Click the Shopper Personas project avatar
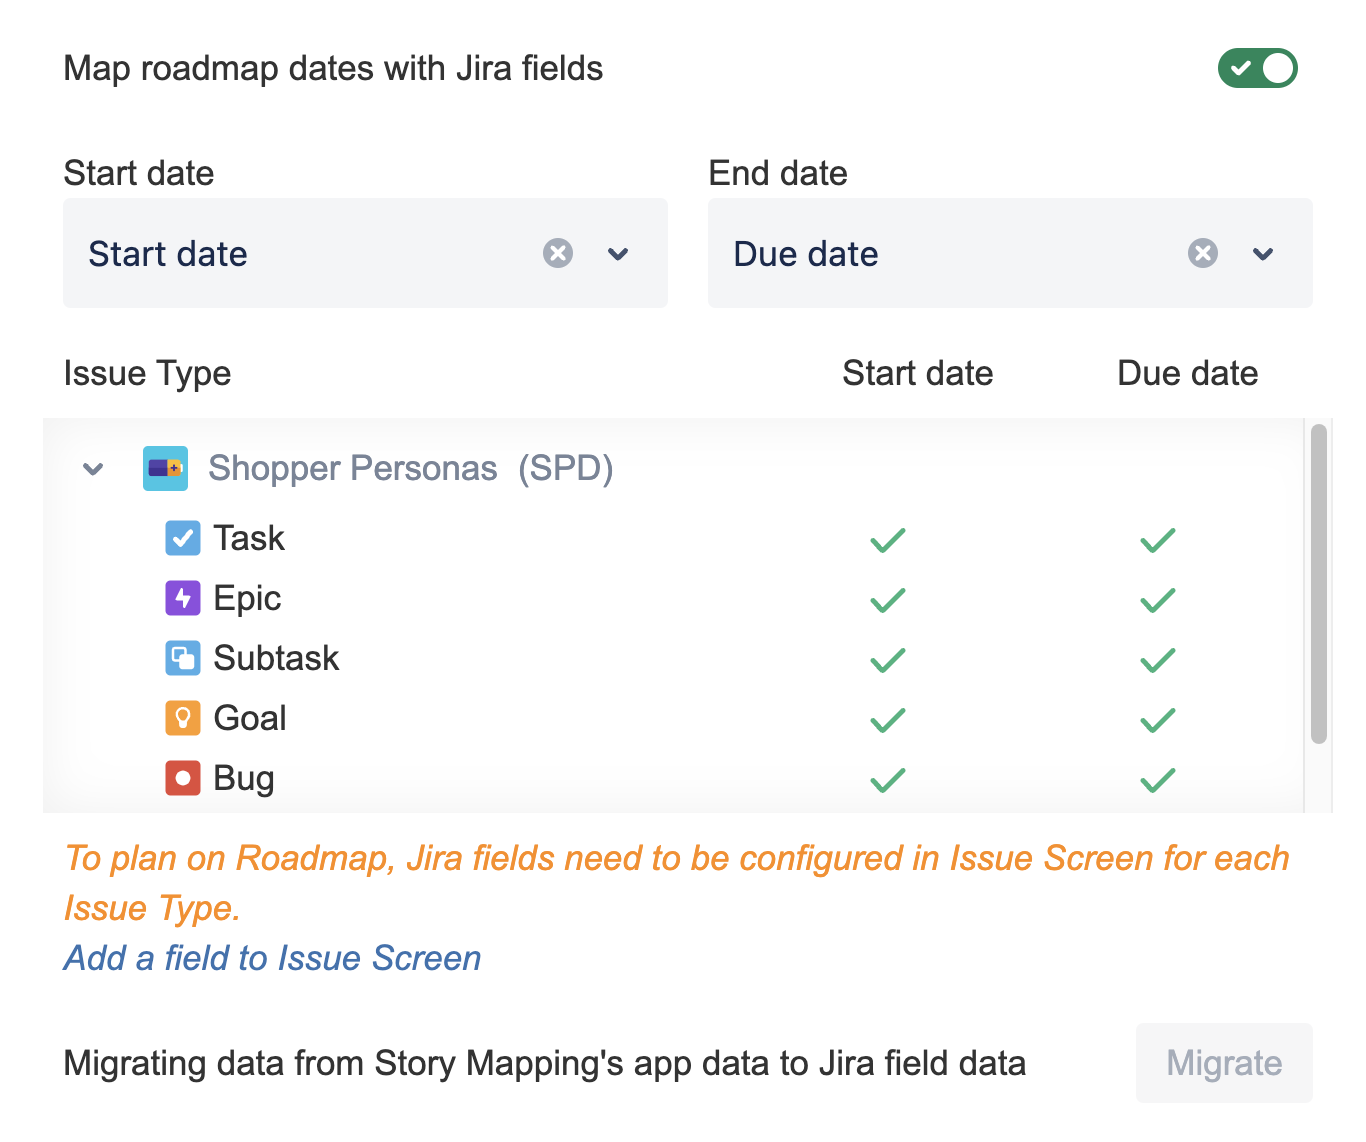 click(165, 468)
